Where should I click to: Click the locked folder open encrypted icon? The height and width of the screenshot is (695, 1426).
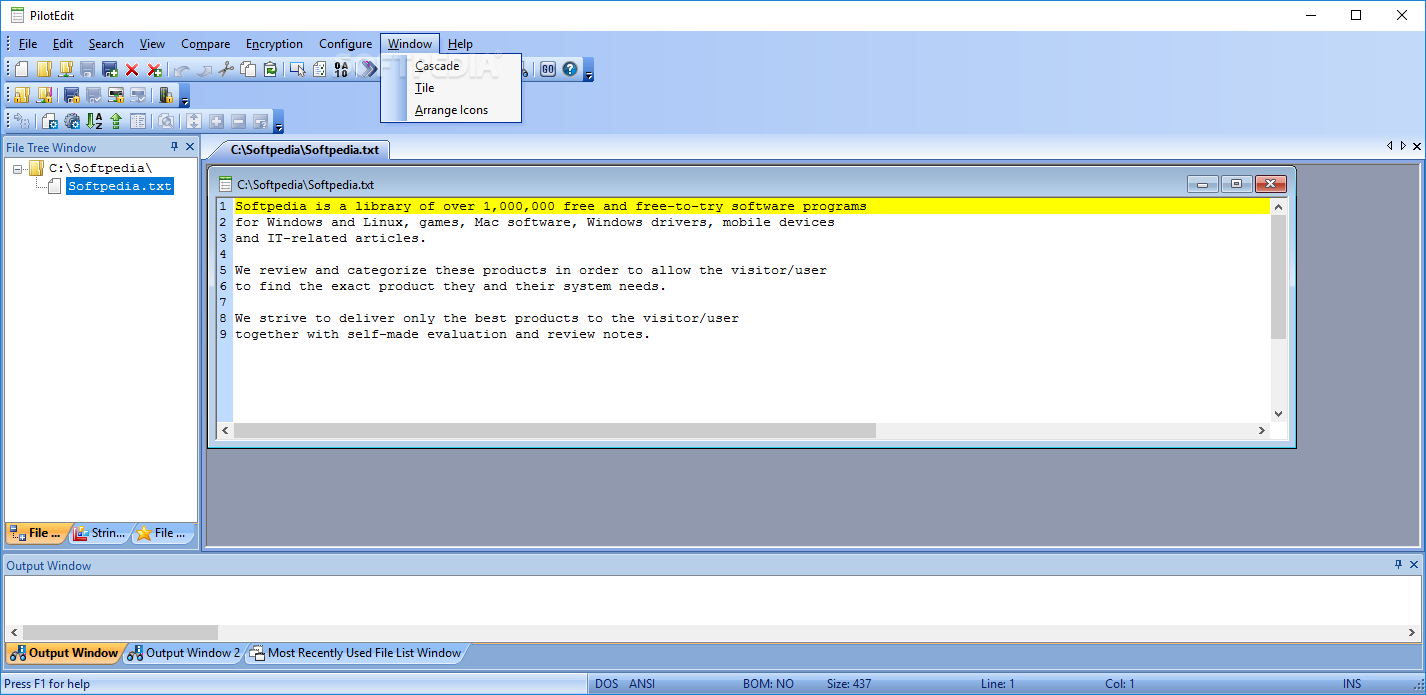click(21, 95)
